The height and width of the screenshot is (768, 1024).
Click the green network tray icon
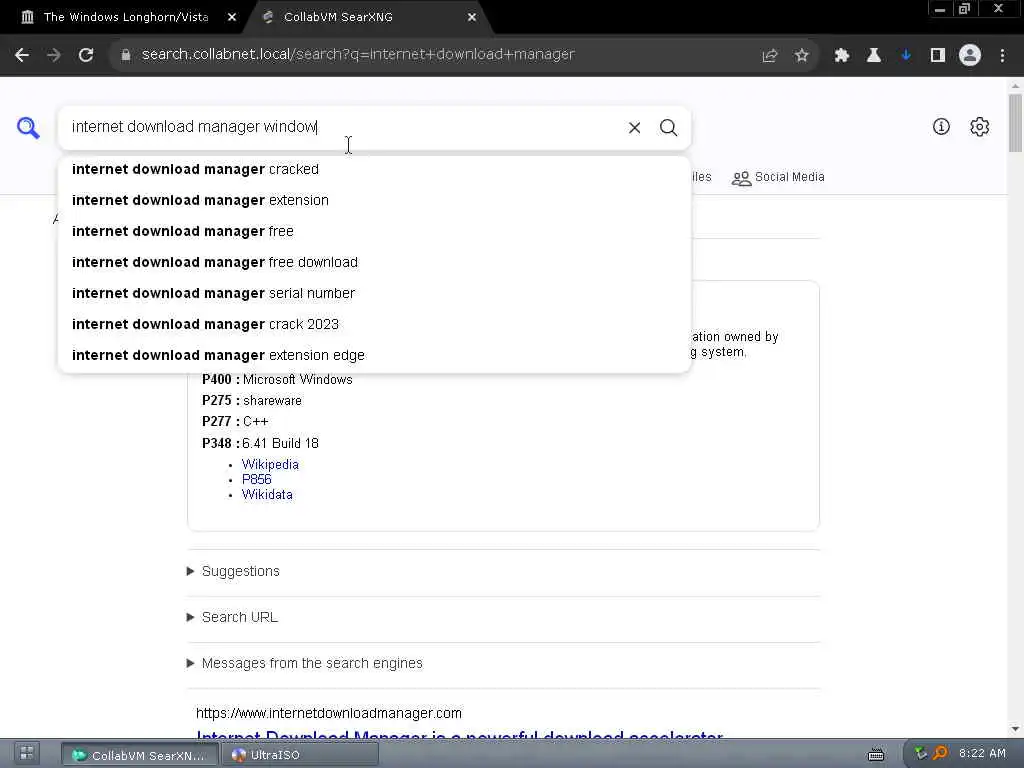(x=921, y=754)
